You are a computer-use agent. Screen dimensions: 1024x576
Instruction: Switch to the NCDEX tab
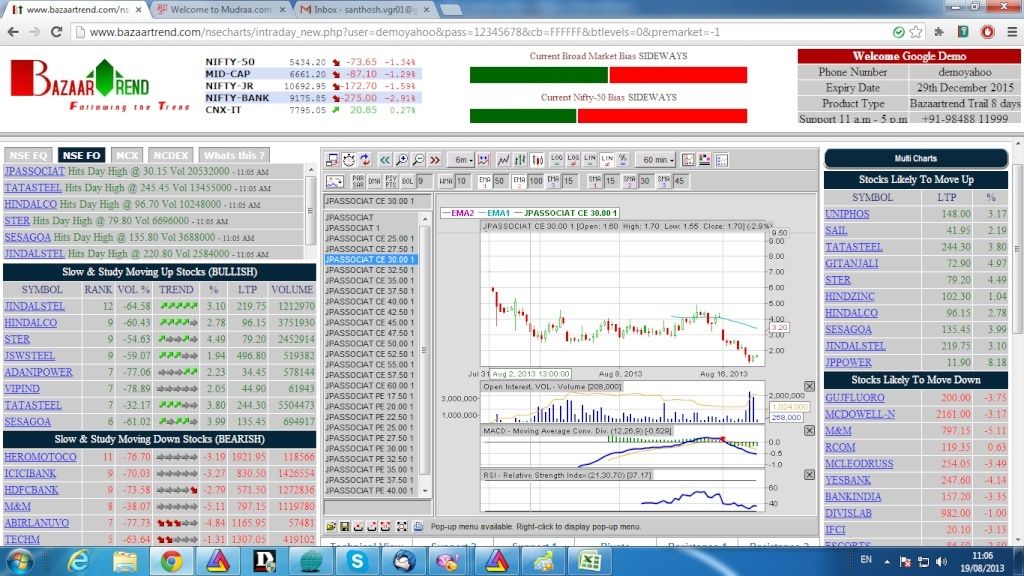[x=170, y=155]
